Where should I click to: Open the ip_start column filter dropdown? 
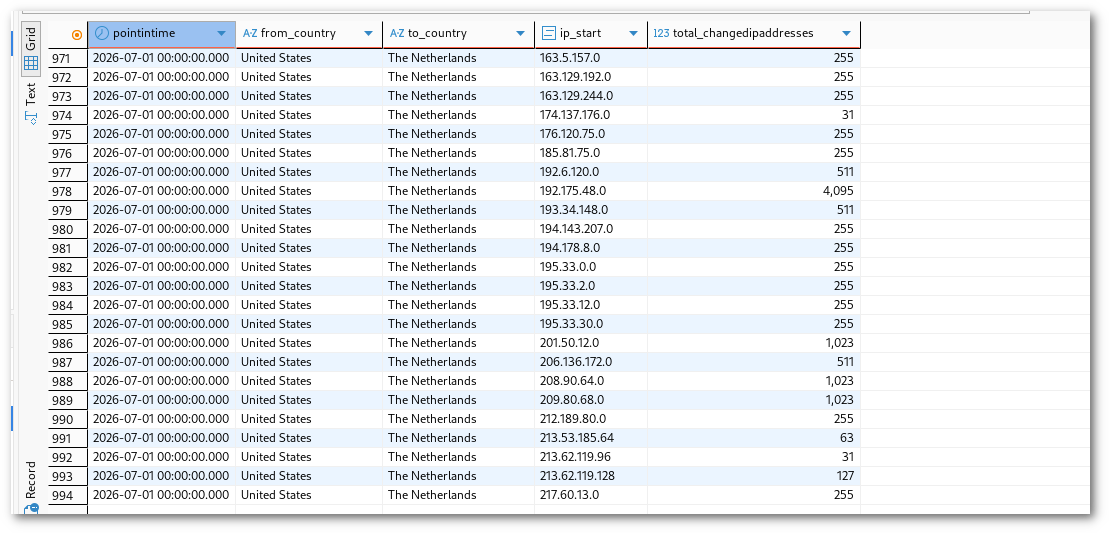coord(633,34)
